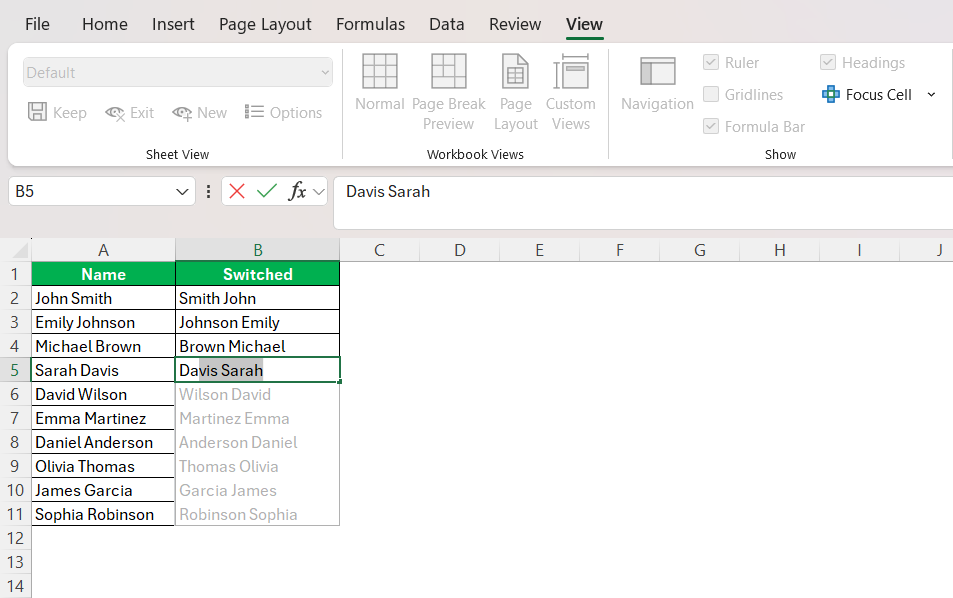Image resolution: width=953 pixels, height=598 pixels.
Task: Select cell containing Michael Brown
Action: tap(103, 346)
